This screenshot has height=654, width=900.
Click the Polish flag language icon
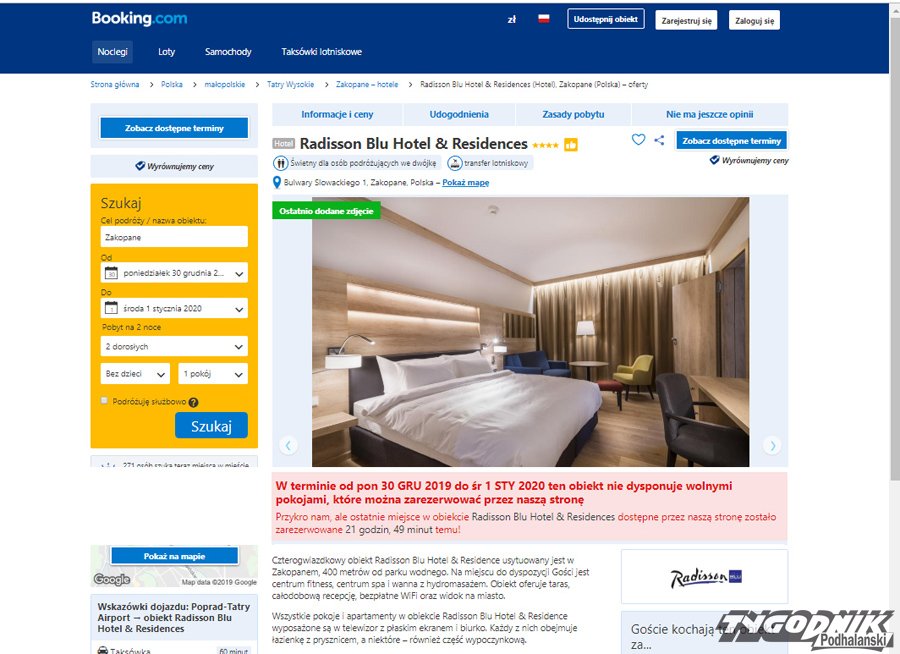click(x=544, y=19)
